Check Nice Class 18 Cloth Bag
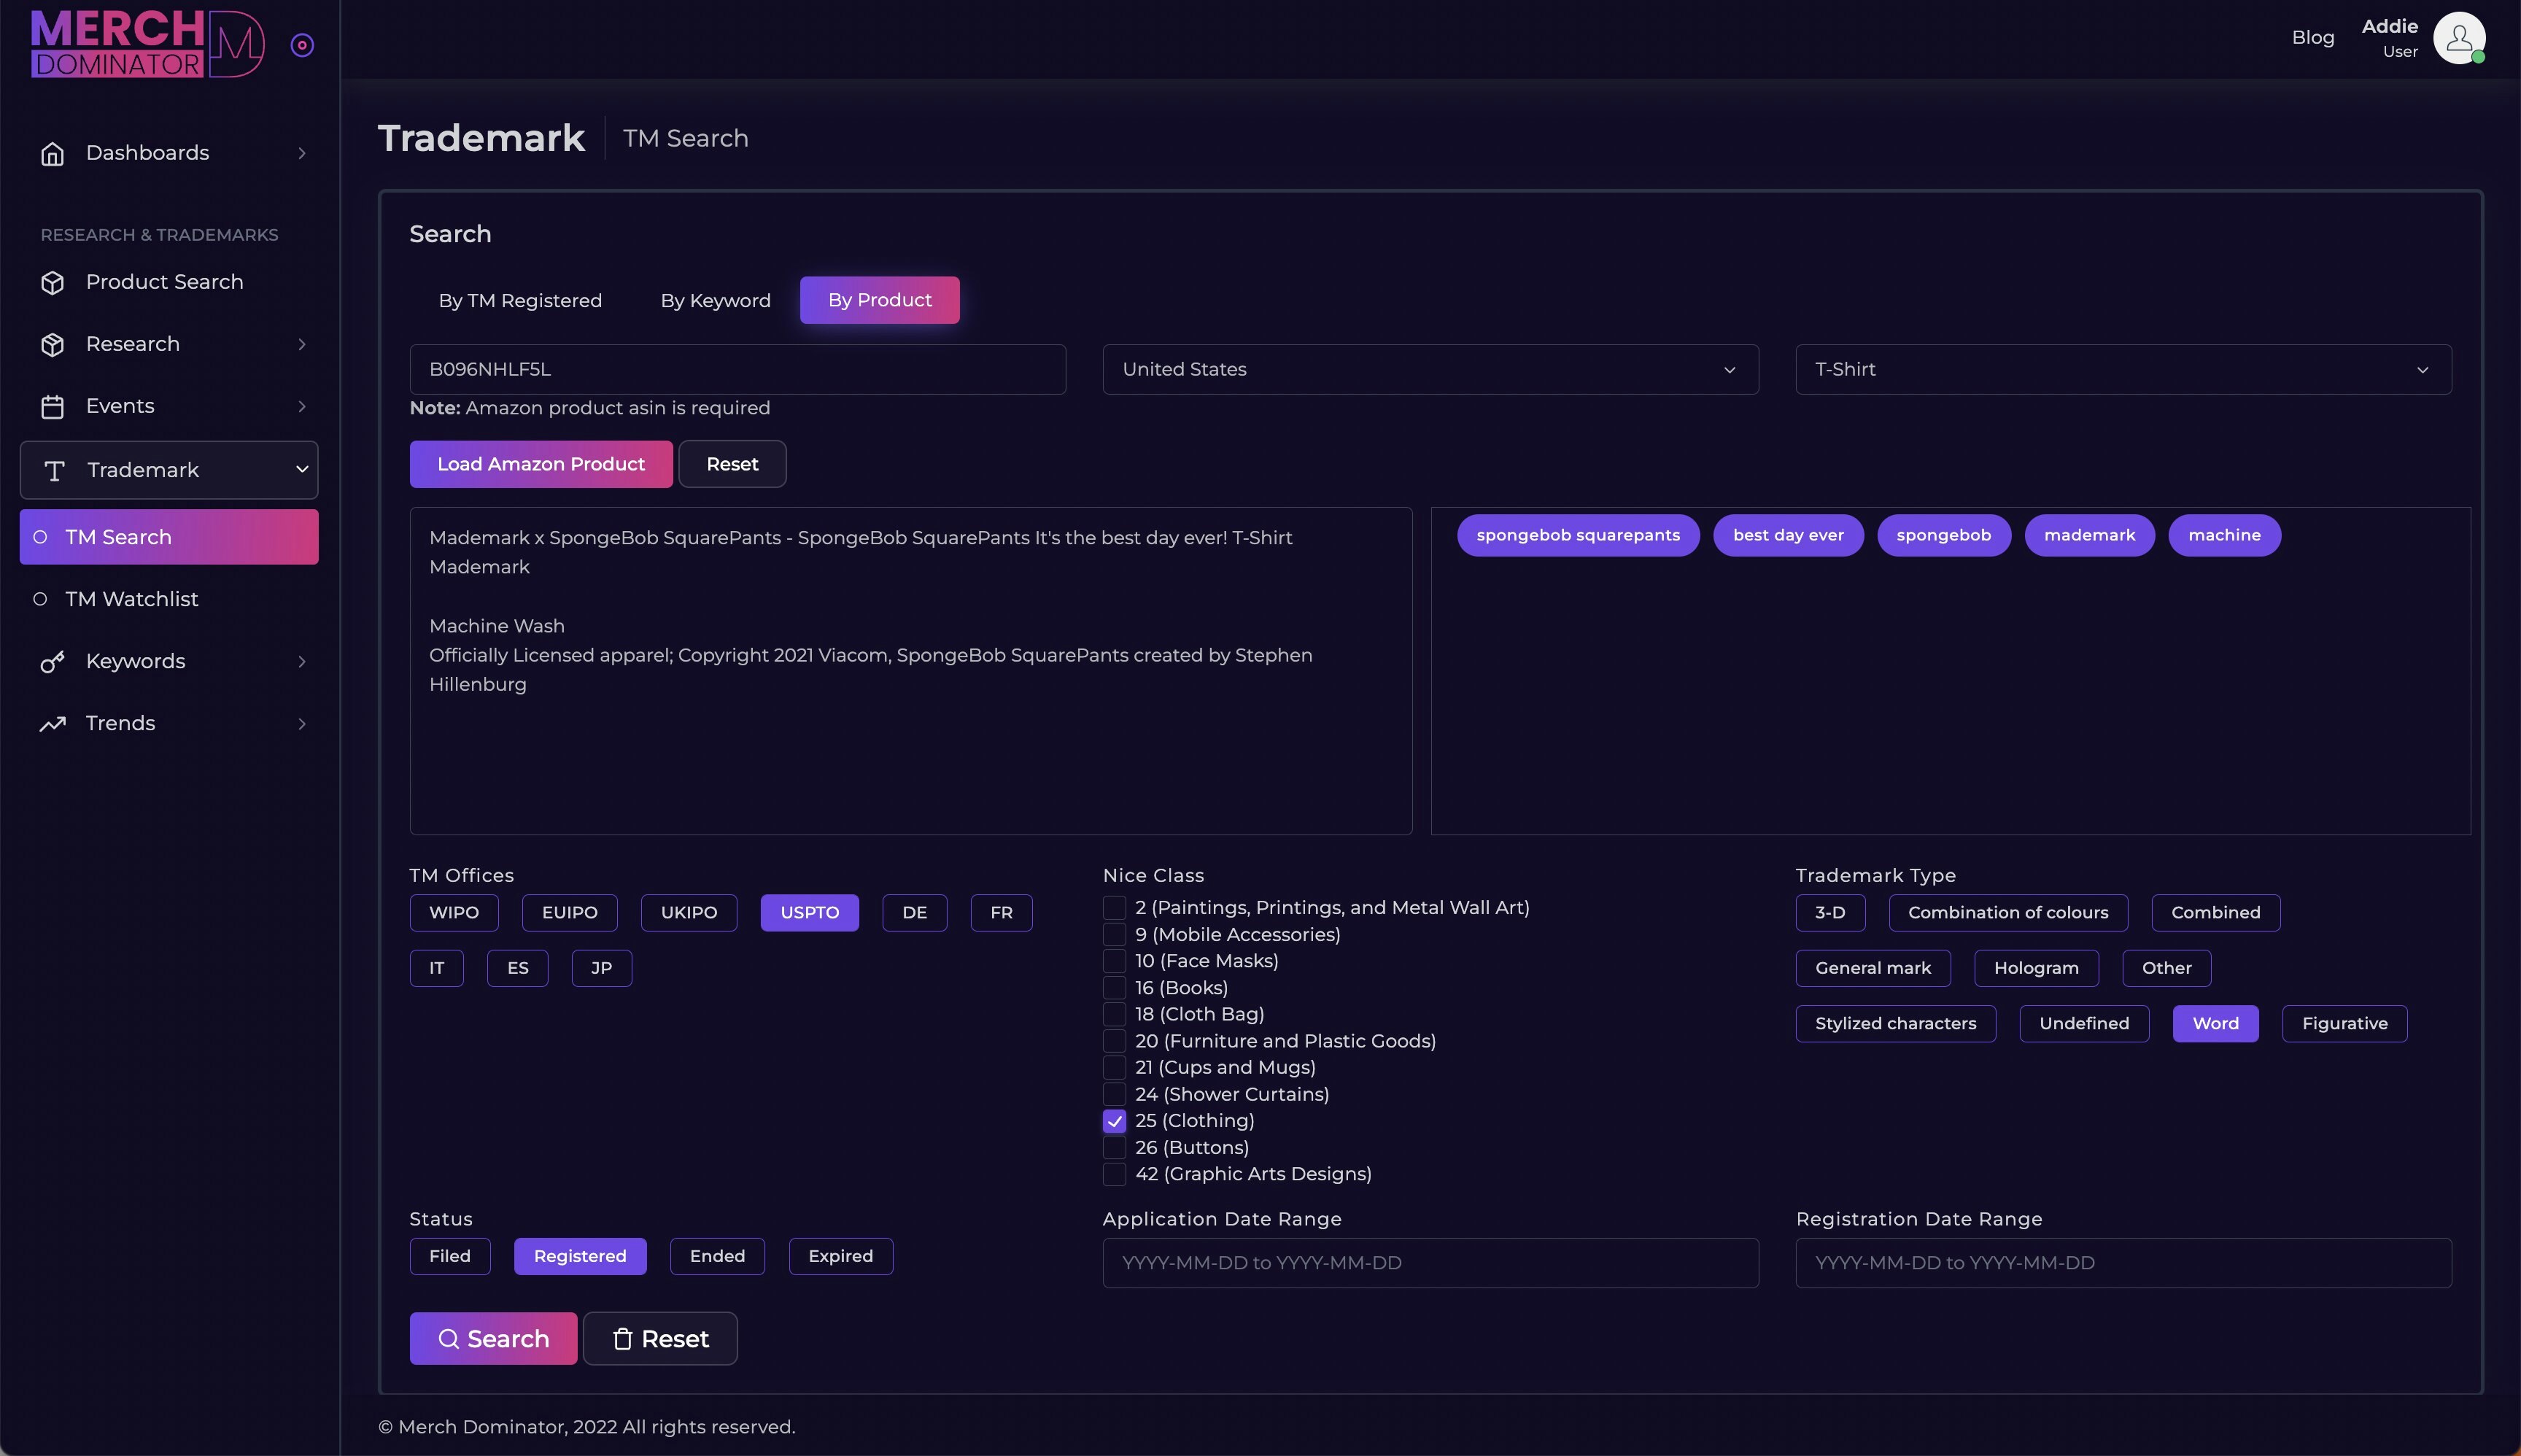This screenshot has height=1456, width=2521. [1114, 1014]
